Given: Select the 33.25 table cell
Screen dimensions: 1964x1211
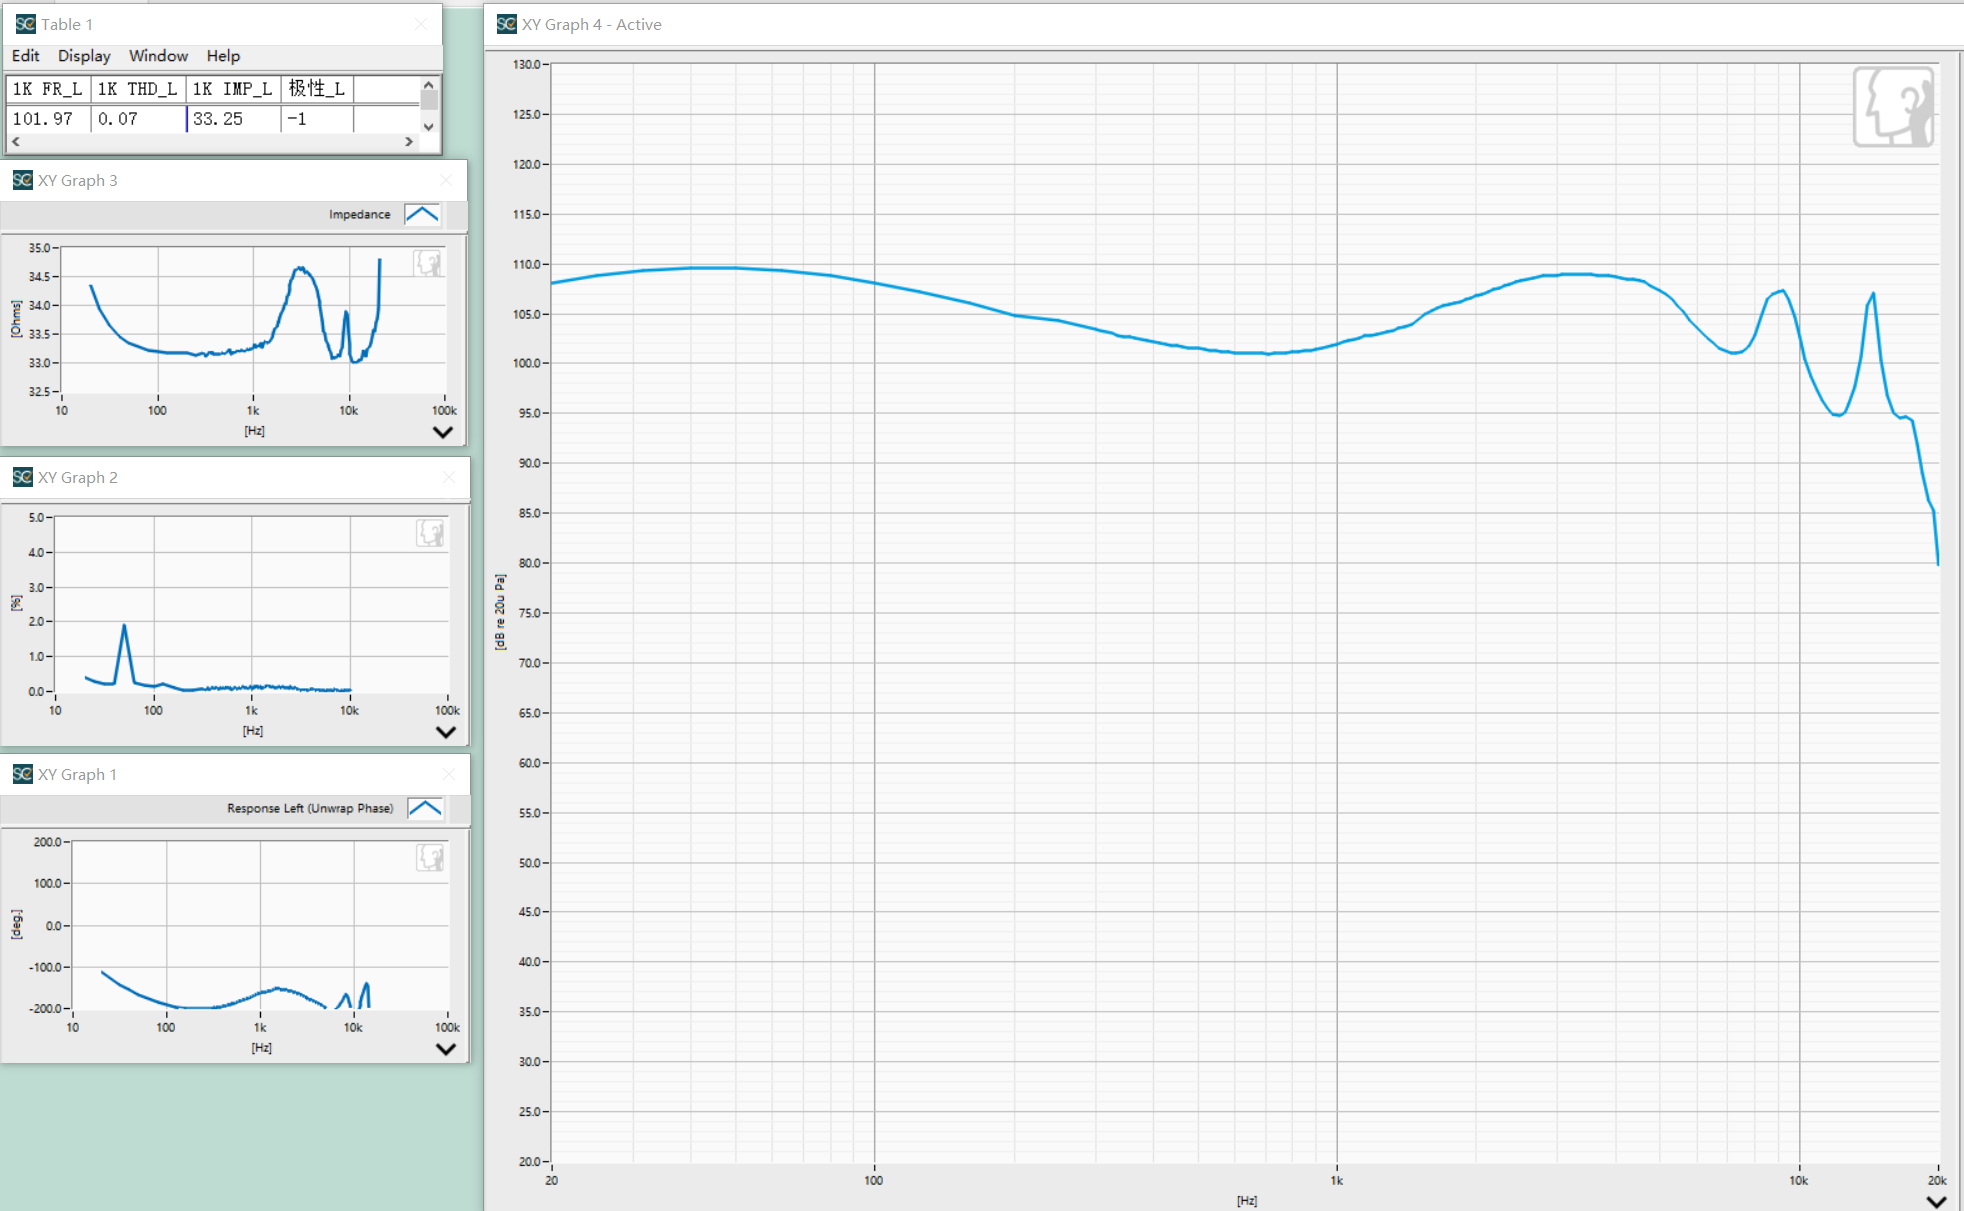Looking at the screenshot, I should click(233, 119).
